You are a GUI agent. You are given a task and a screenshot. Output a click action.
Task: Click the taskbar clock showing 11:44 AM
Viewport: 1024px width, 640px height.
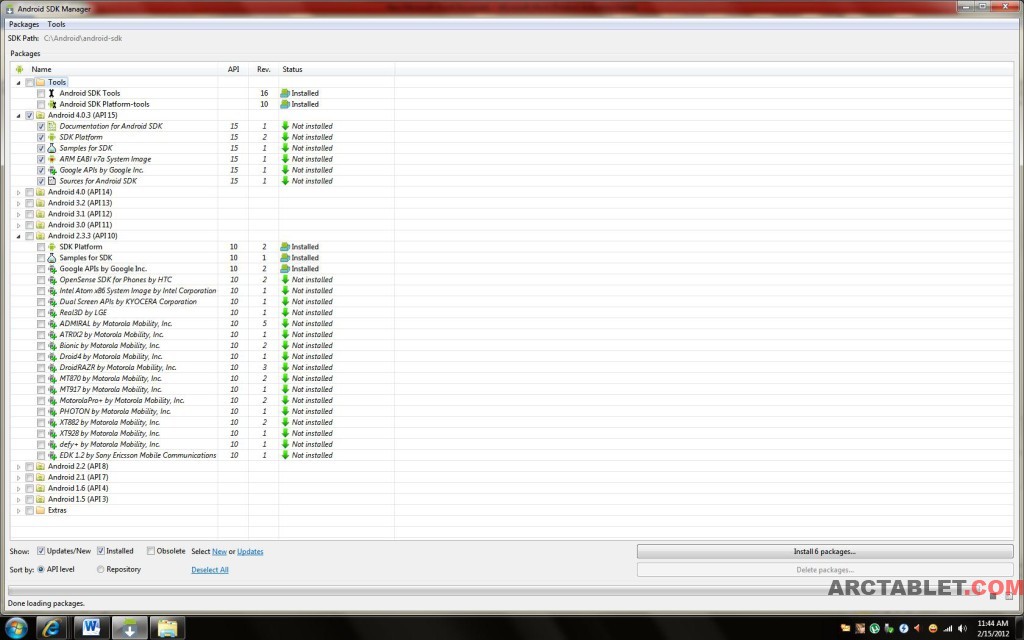coord(993,629)
